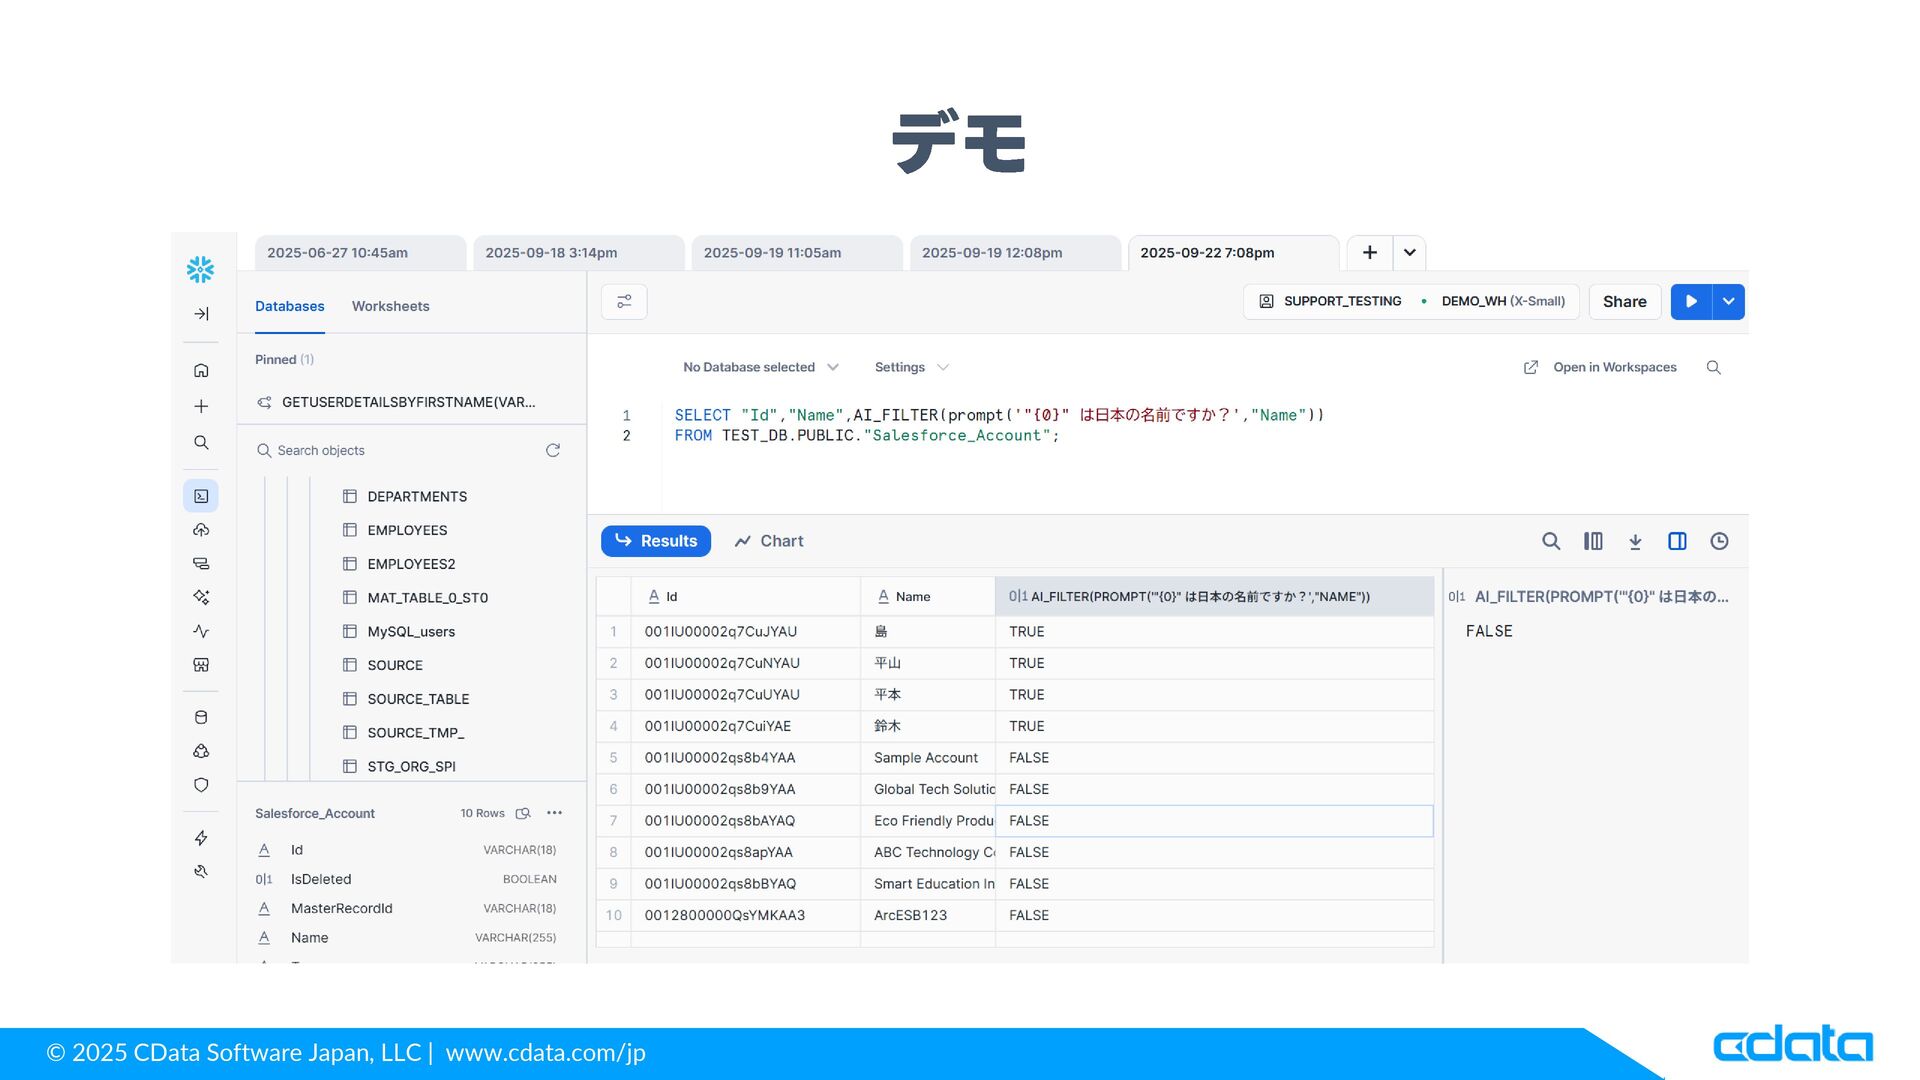
Task: Open the AI & ML sparkle icon
Action: click(x=201, y=597)
